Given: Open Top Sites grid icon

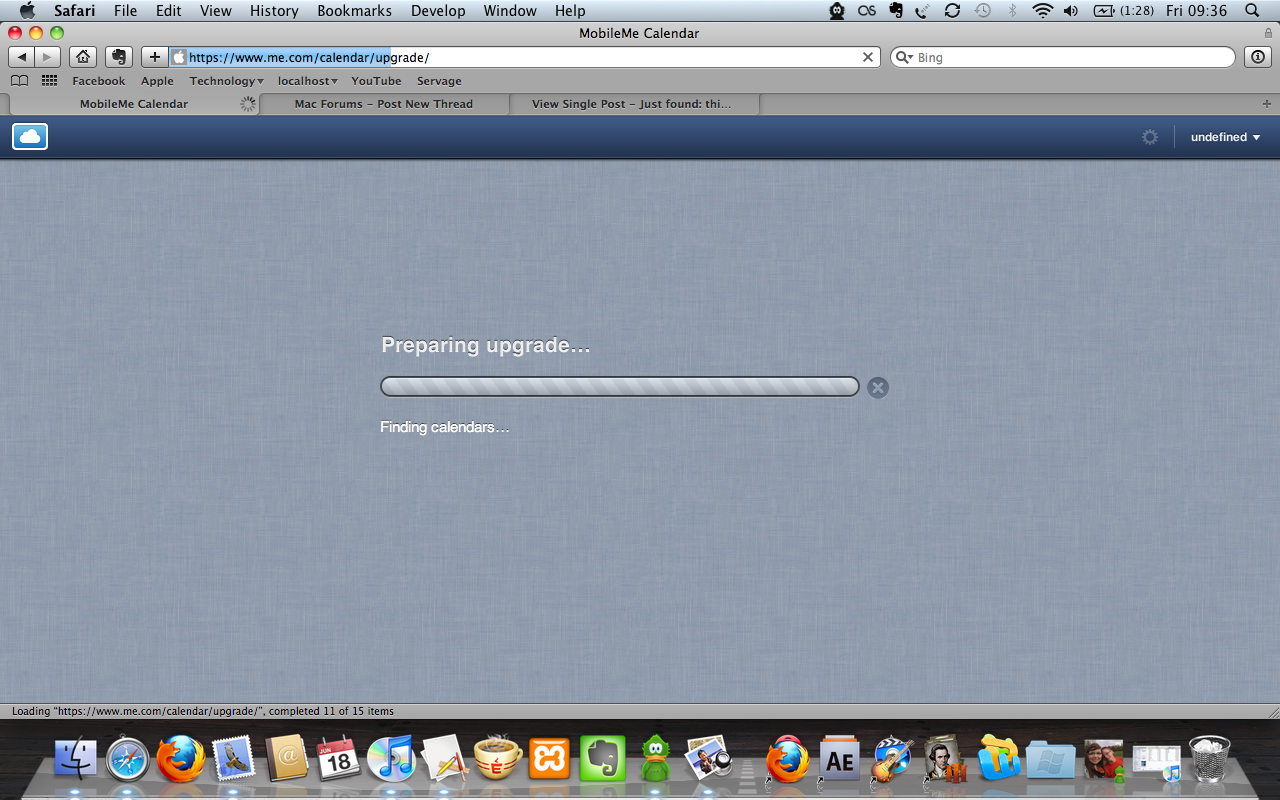Looking at the screenshot, I should coord(49,81).
